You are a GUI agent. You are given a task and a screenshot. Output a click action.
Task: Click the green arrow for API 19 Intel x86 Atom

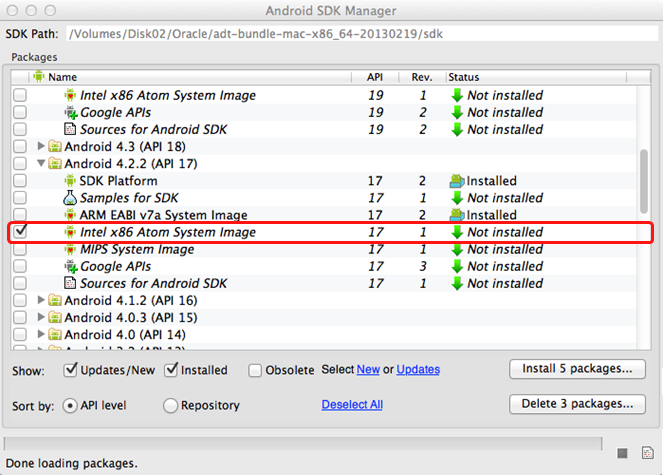click(x=457, y=95)
